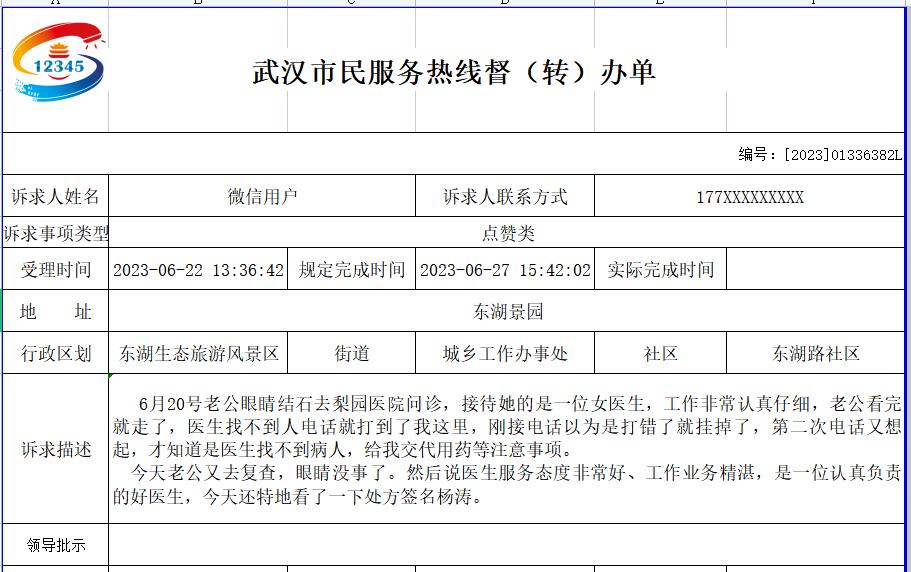
Task: Click the 街道 label cell
Action: coord(352,354)
